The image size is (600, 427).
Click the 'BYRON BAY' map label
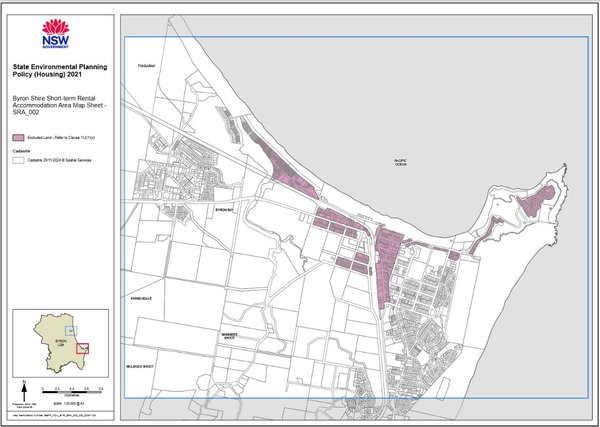(224, 210)
